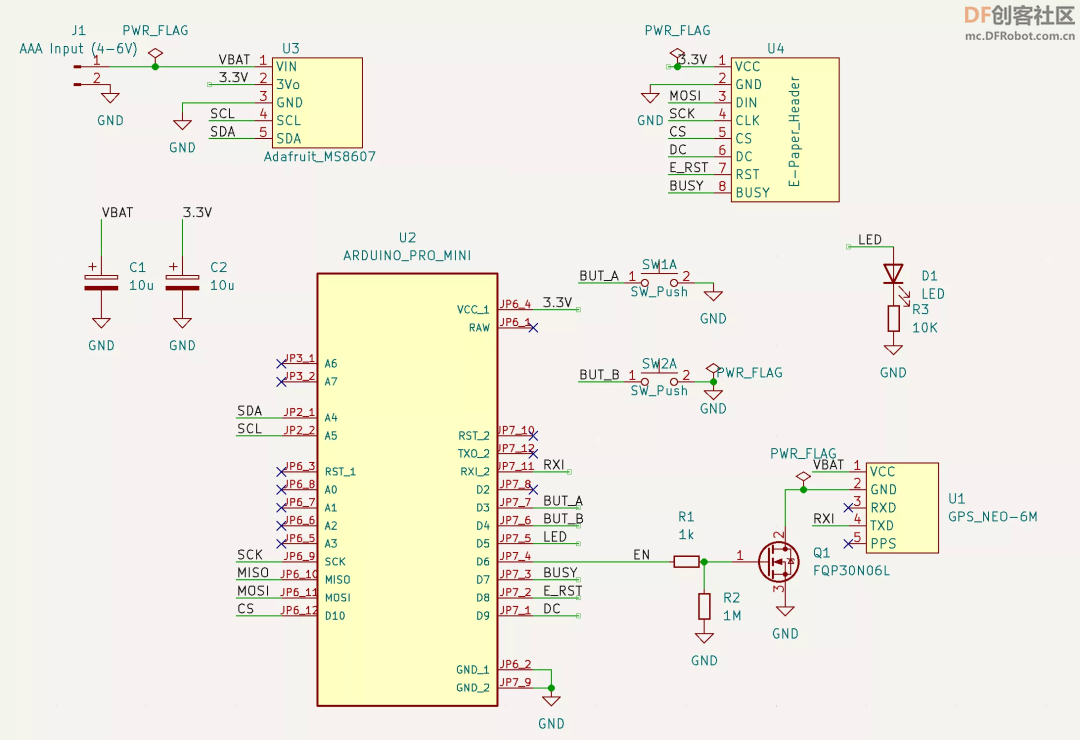The width and height of the screenshot is (1080, 740).
Task: Click the 'DIN' pin label on U4
Action: tap(746, 103)
